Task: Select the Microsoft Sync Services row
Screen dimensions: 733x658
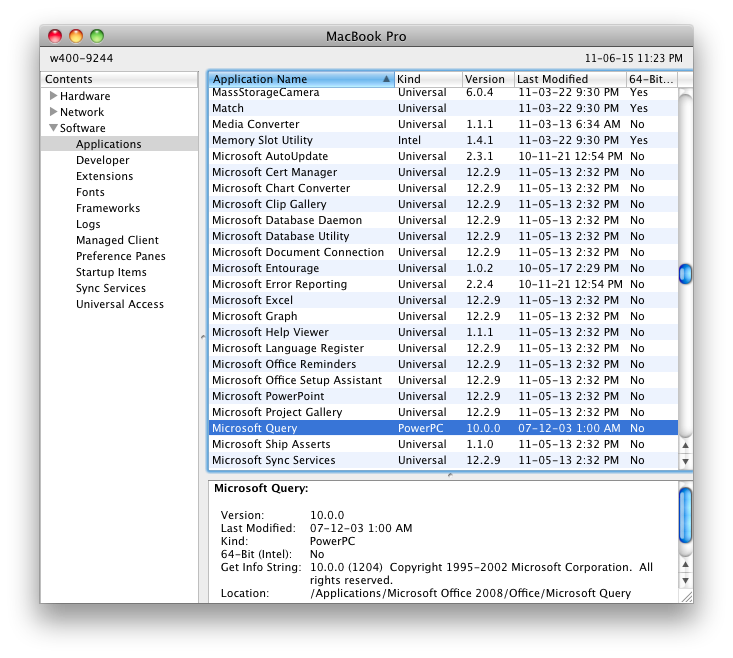Action: point(443,460)
